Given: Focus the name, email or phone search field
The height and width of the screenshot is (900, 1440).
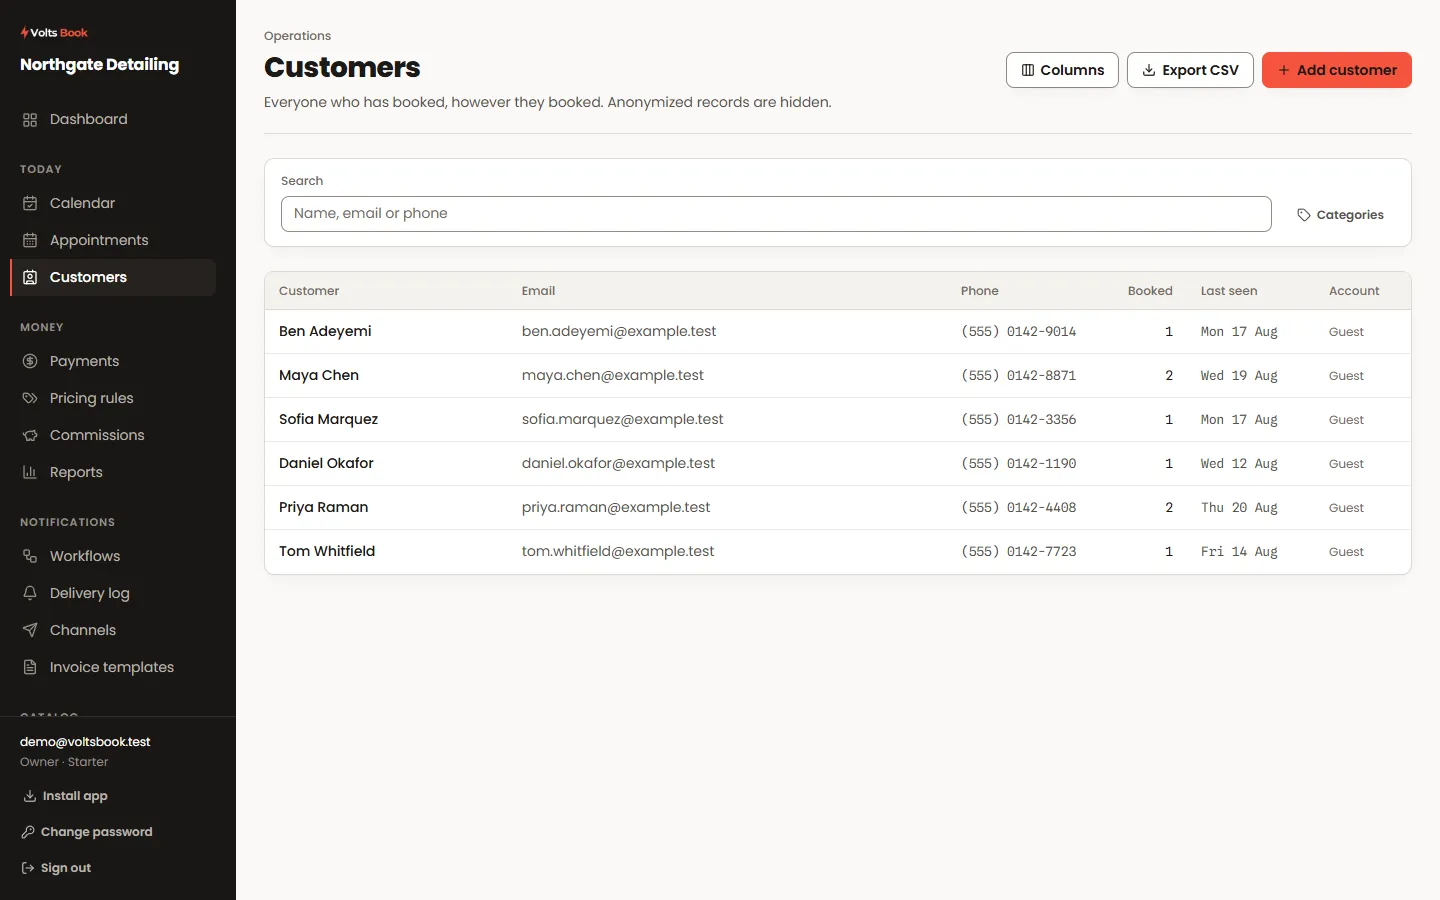Looking at the screenshot, I should (776, 214).
